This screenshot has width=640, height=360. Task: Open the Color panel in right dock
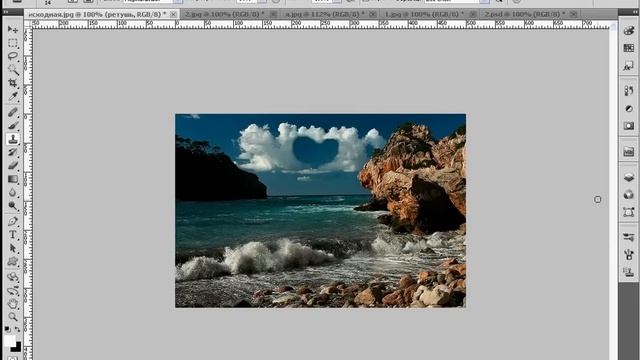(629, 31)
